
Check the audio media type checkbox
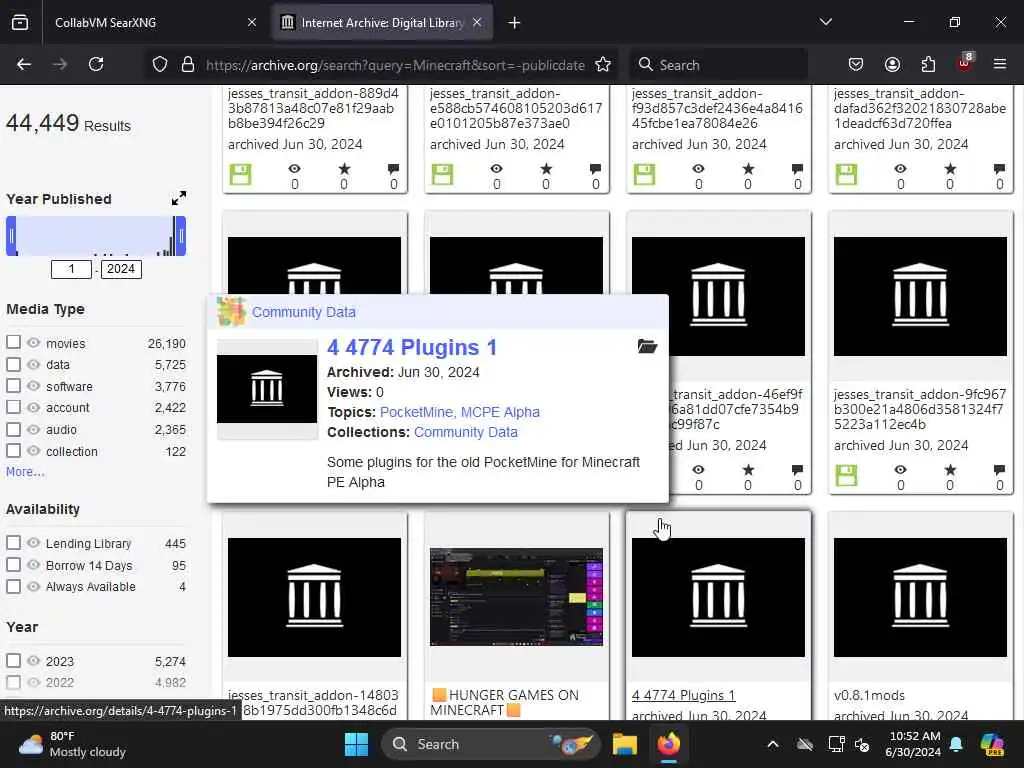coord(13,429)
